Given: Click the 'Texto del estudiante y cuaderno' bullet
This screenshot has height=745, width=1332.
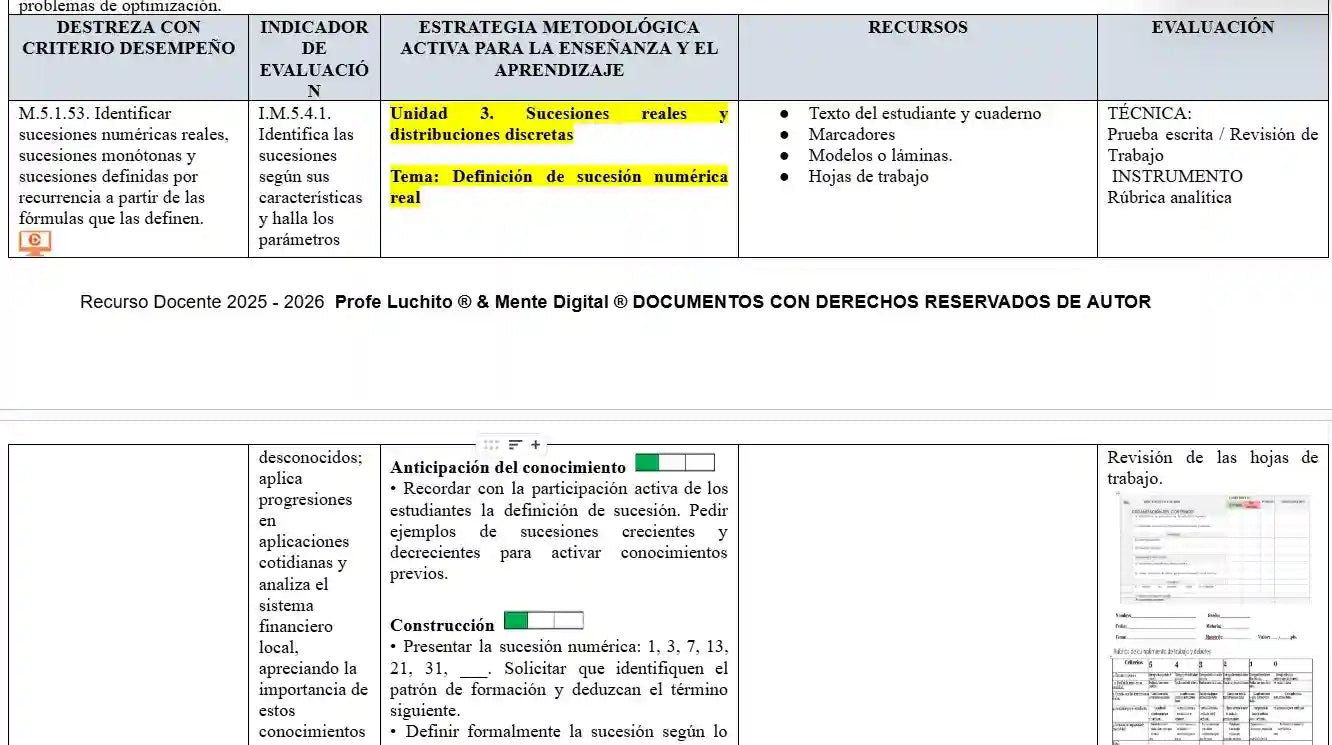Looking at the screenshot, I should coord(924,114).
